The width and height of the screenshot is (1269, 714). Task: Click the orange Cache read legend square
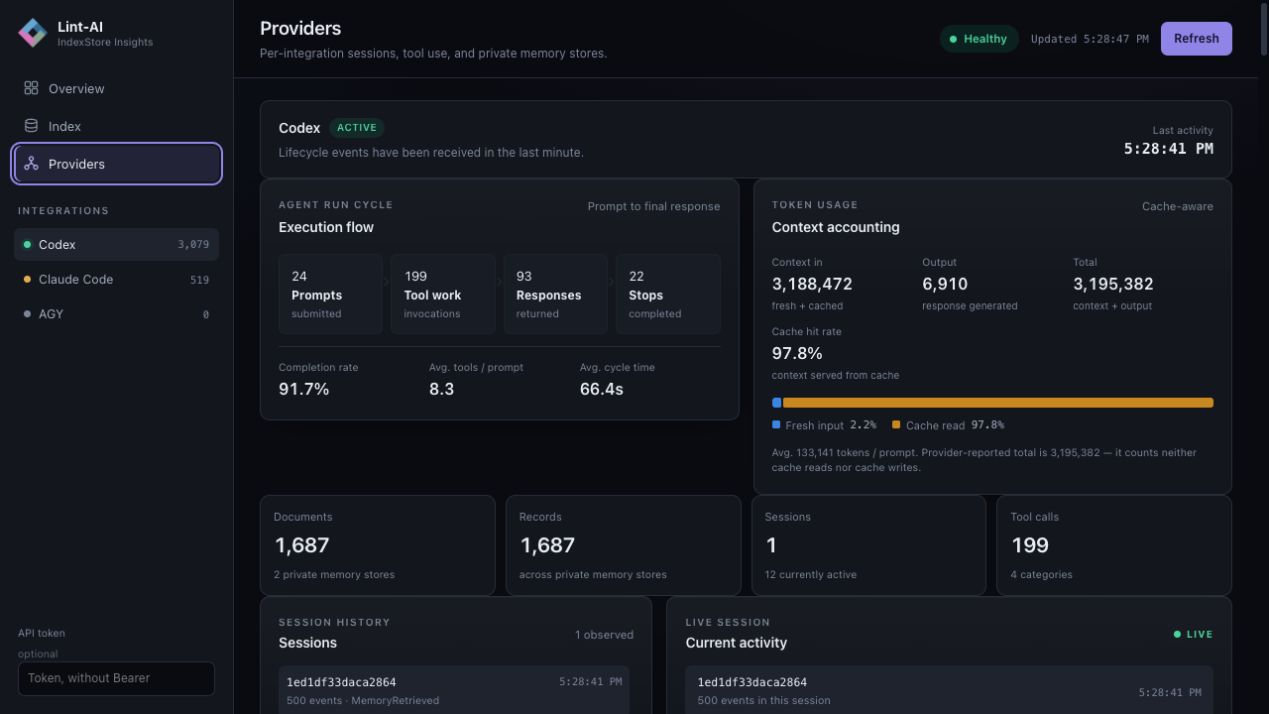pos(896,425)
